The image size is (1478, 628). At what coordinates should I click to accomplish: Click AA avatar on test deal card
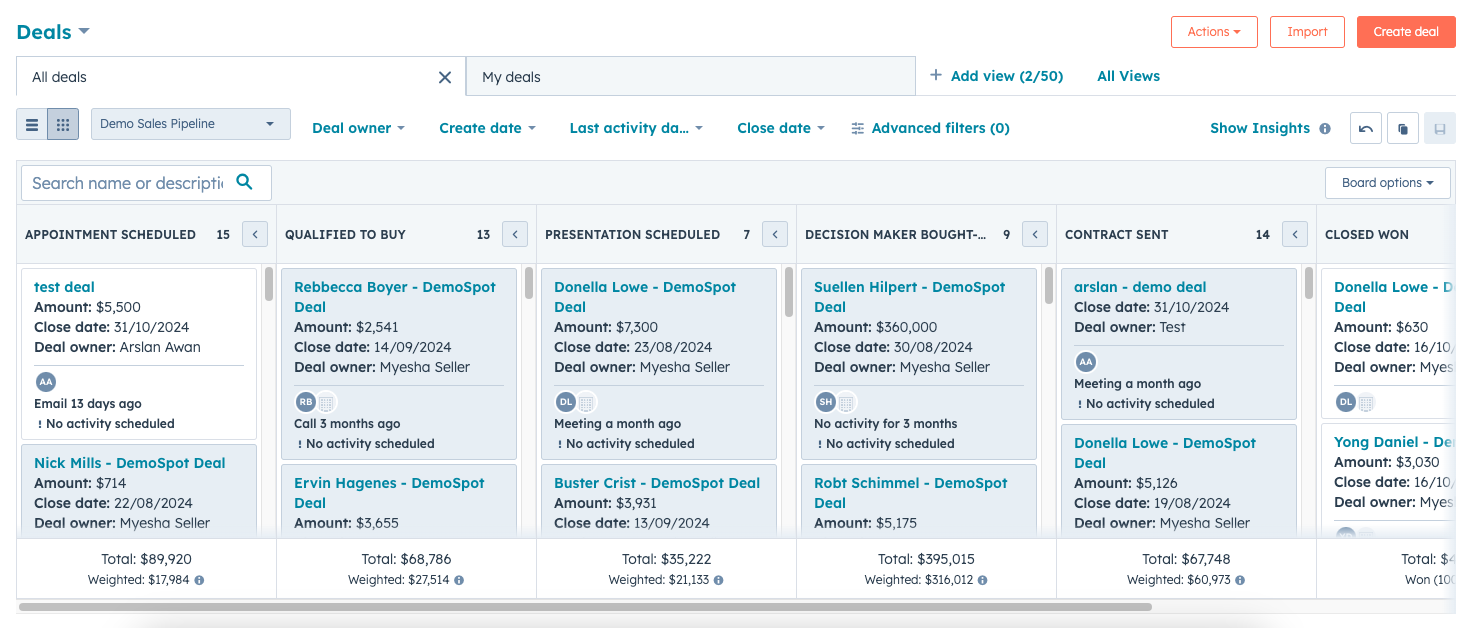click(46, 382)
